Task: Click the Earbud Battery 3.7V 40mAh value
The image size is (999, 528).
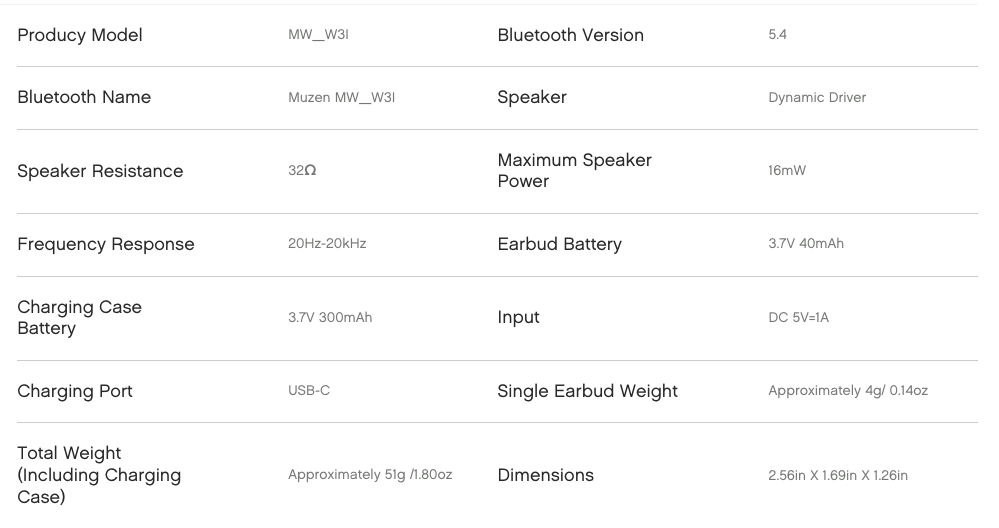Action: (806, 243)
